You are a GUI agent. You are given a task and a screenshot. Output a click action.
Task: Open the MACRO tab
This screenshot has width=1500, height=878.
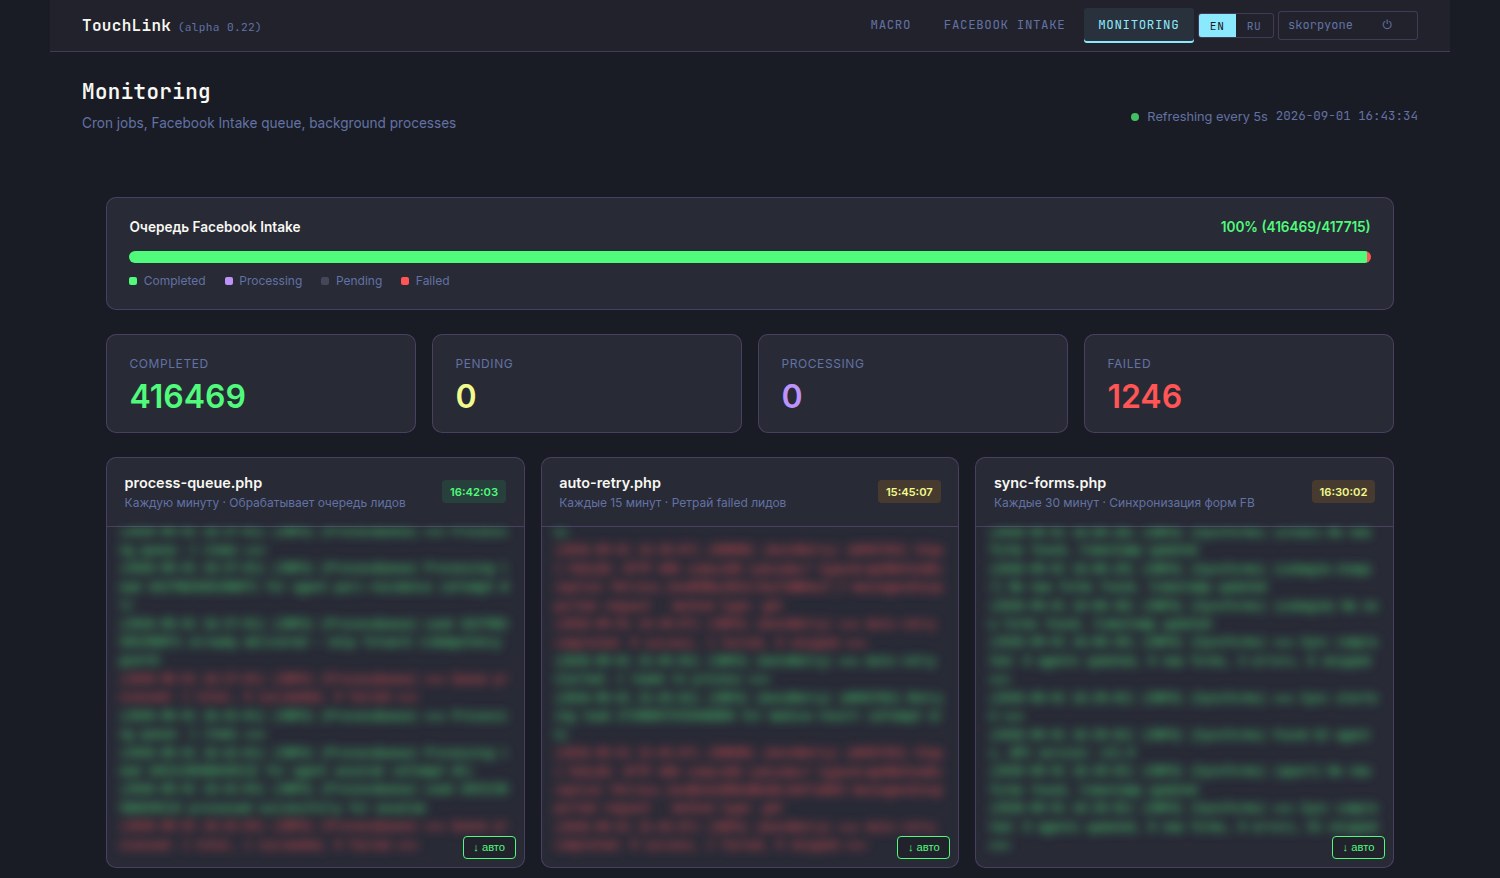click(890, 25)
